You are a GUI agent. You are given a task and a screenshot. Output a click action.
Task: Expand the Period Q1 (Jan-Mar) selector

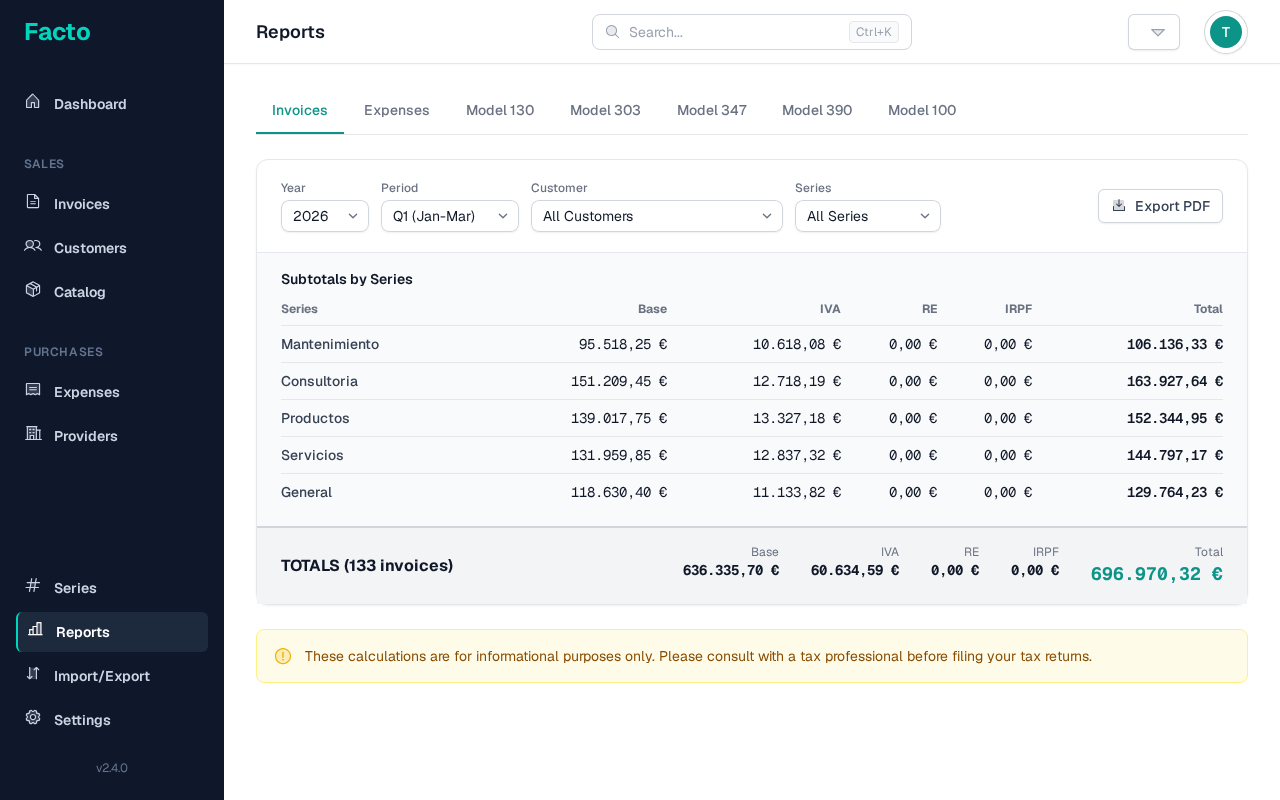click(450, 216)
